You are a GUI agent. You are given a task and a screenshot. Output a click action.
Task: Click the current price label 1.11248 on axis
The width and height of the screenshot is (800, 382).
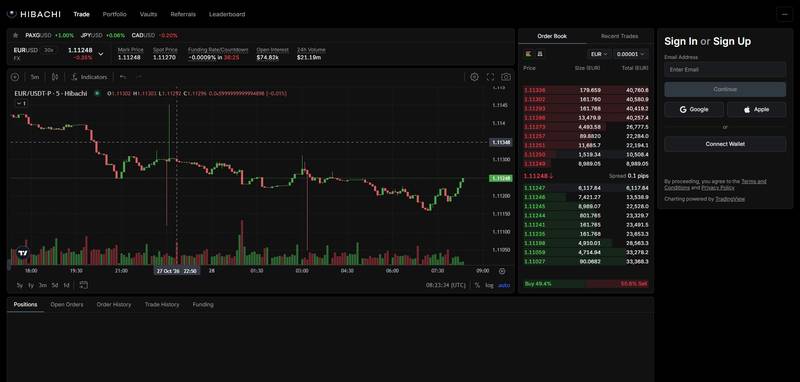click(x=500, y=179)
